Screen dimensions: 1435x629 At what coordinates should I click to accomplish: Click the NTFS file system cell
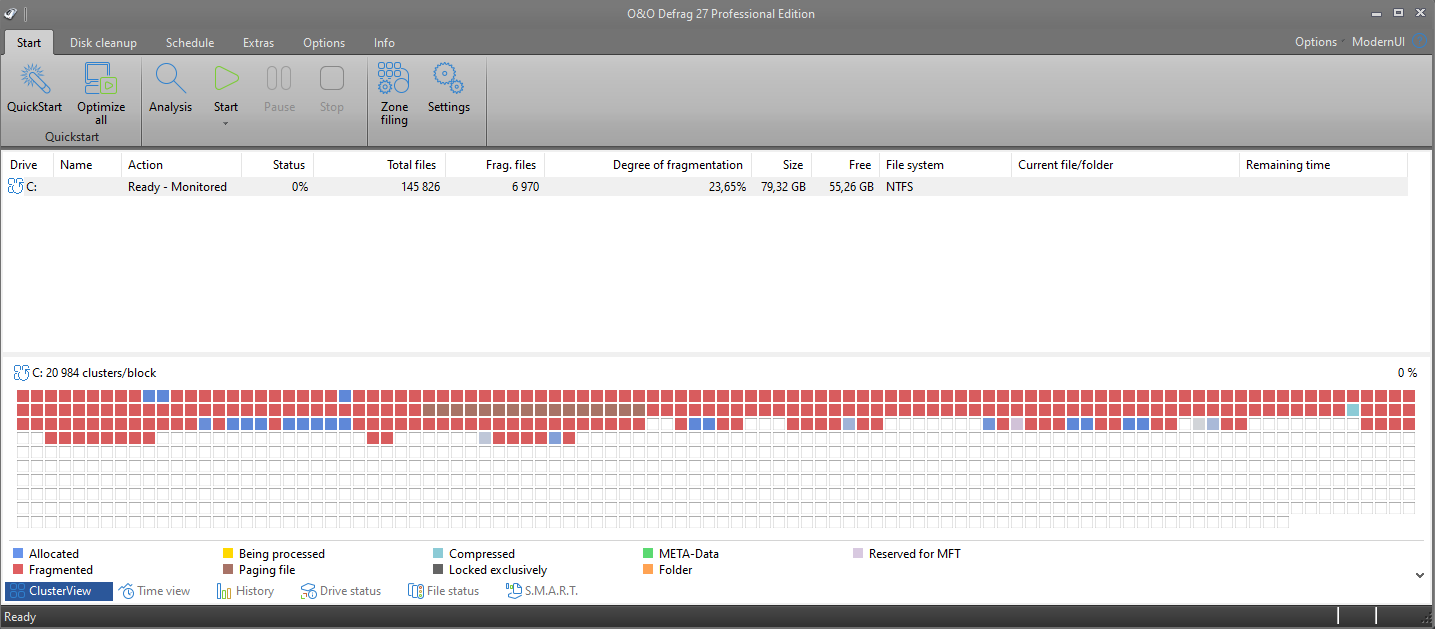(899, 187)
